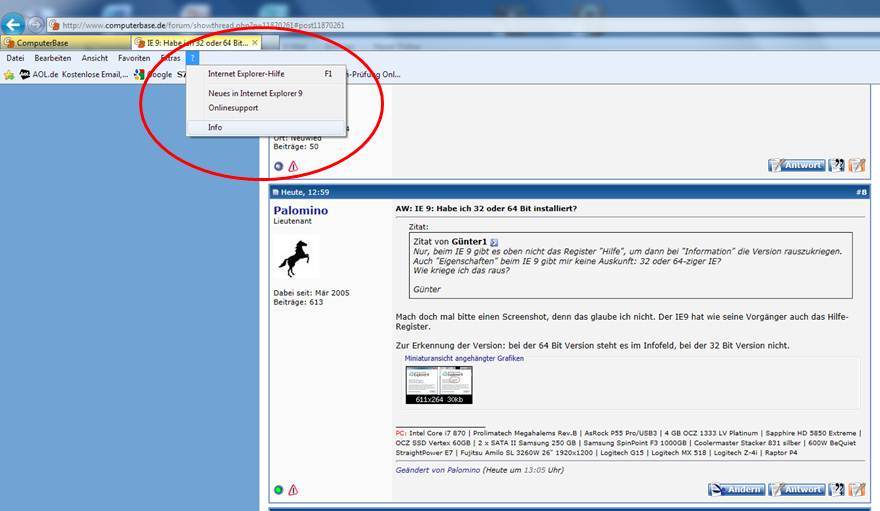The image size is (880, 511).
Task: Select 'Neues in Internet Explorer 9' entry
Action: pos(267,94)
